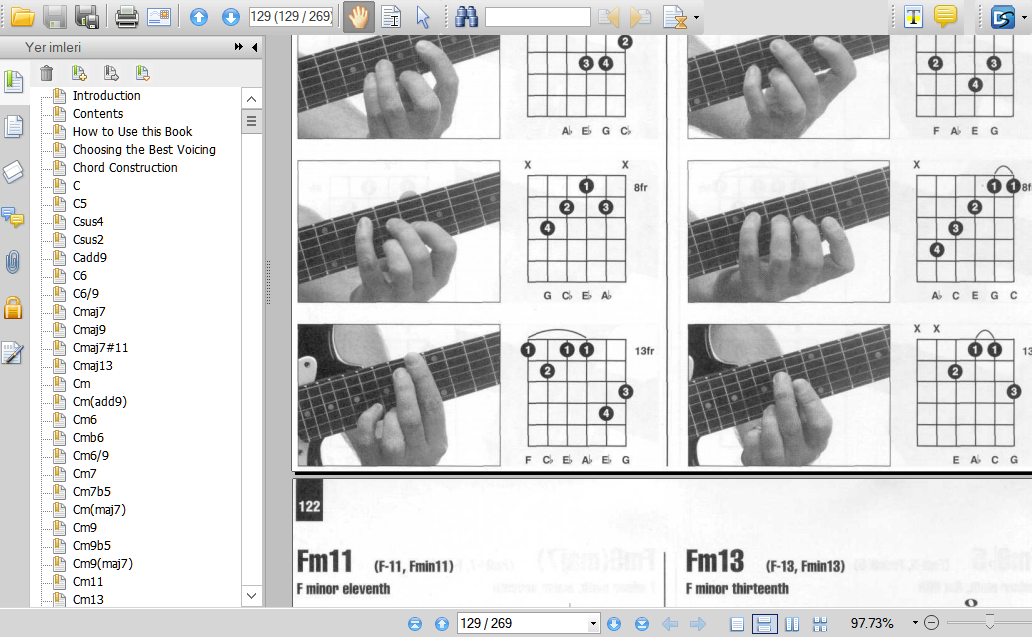Select the Hand tool in the toolbar

click(358, 17)
